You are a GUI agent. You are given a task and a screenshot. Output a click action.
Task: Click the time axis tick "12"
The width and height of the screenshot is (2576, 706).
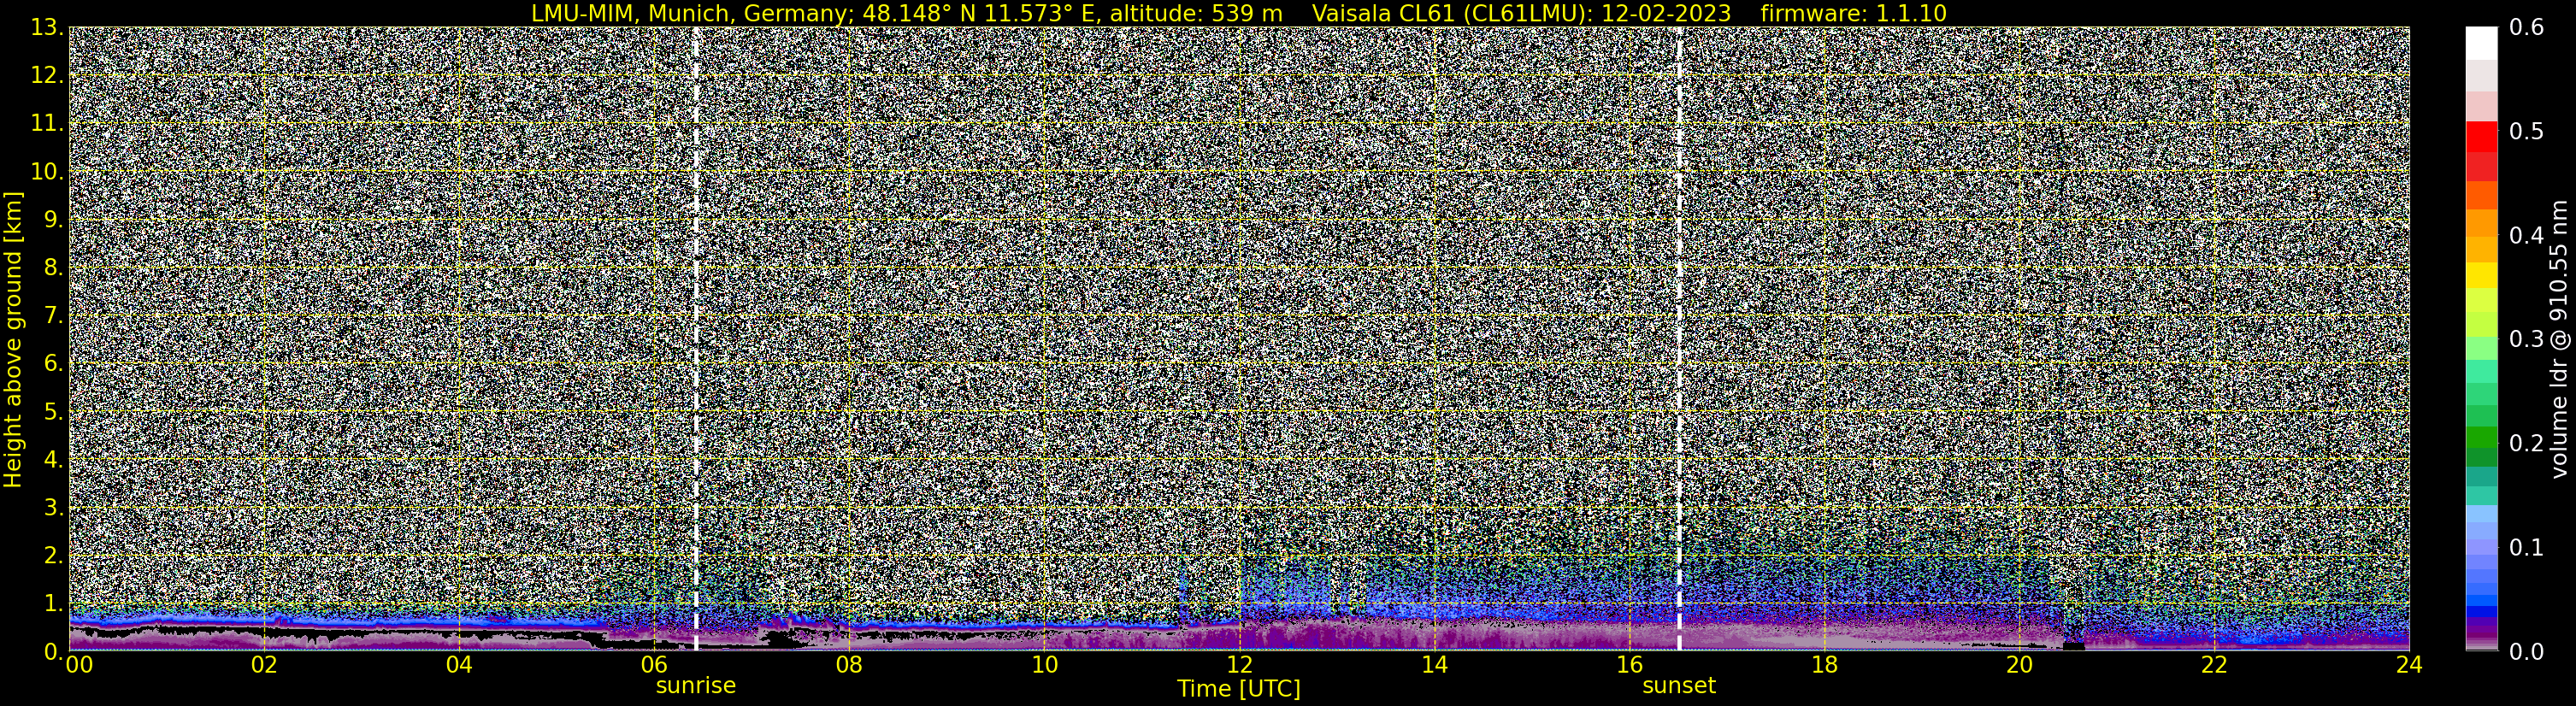coord(1239,665)
